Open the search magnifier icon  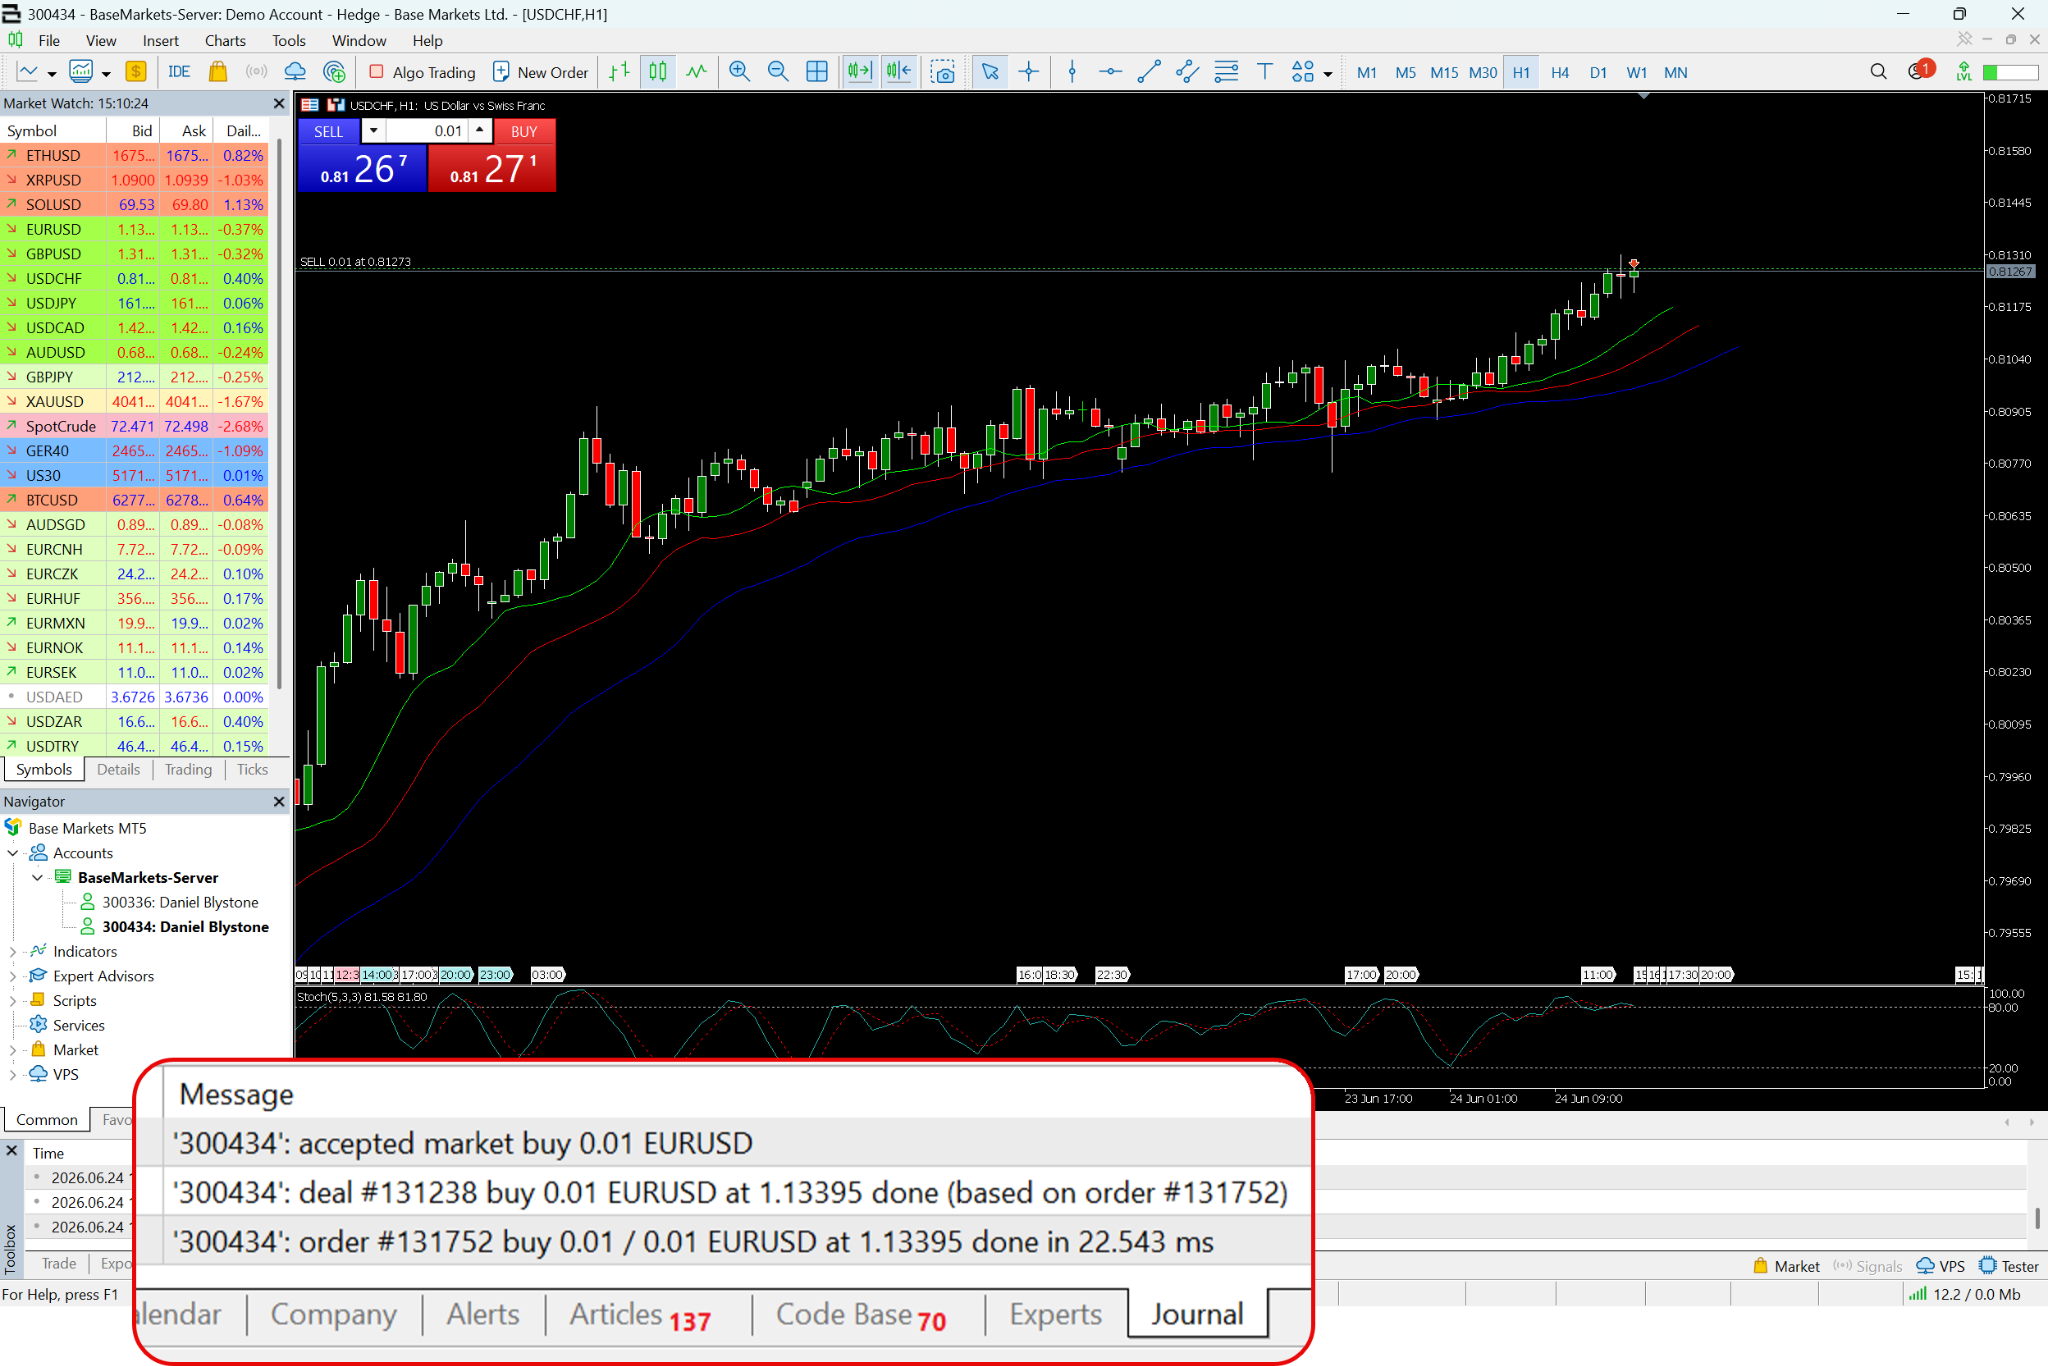[1878, 72]
